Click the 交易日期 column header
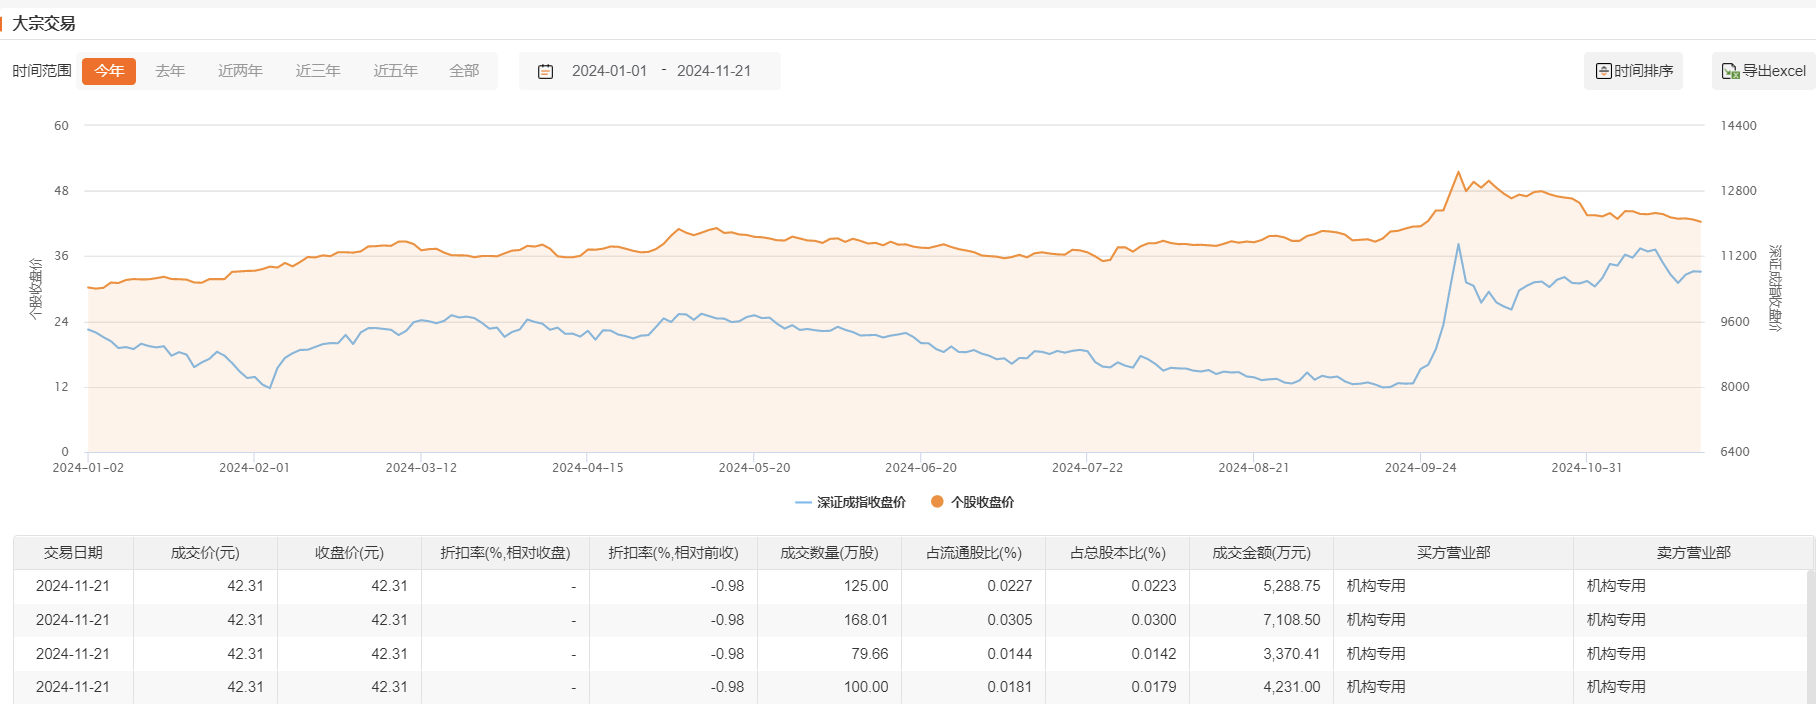Screen dimensions: 1816x704 click(73, 553)
